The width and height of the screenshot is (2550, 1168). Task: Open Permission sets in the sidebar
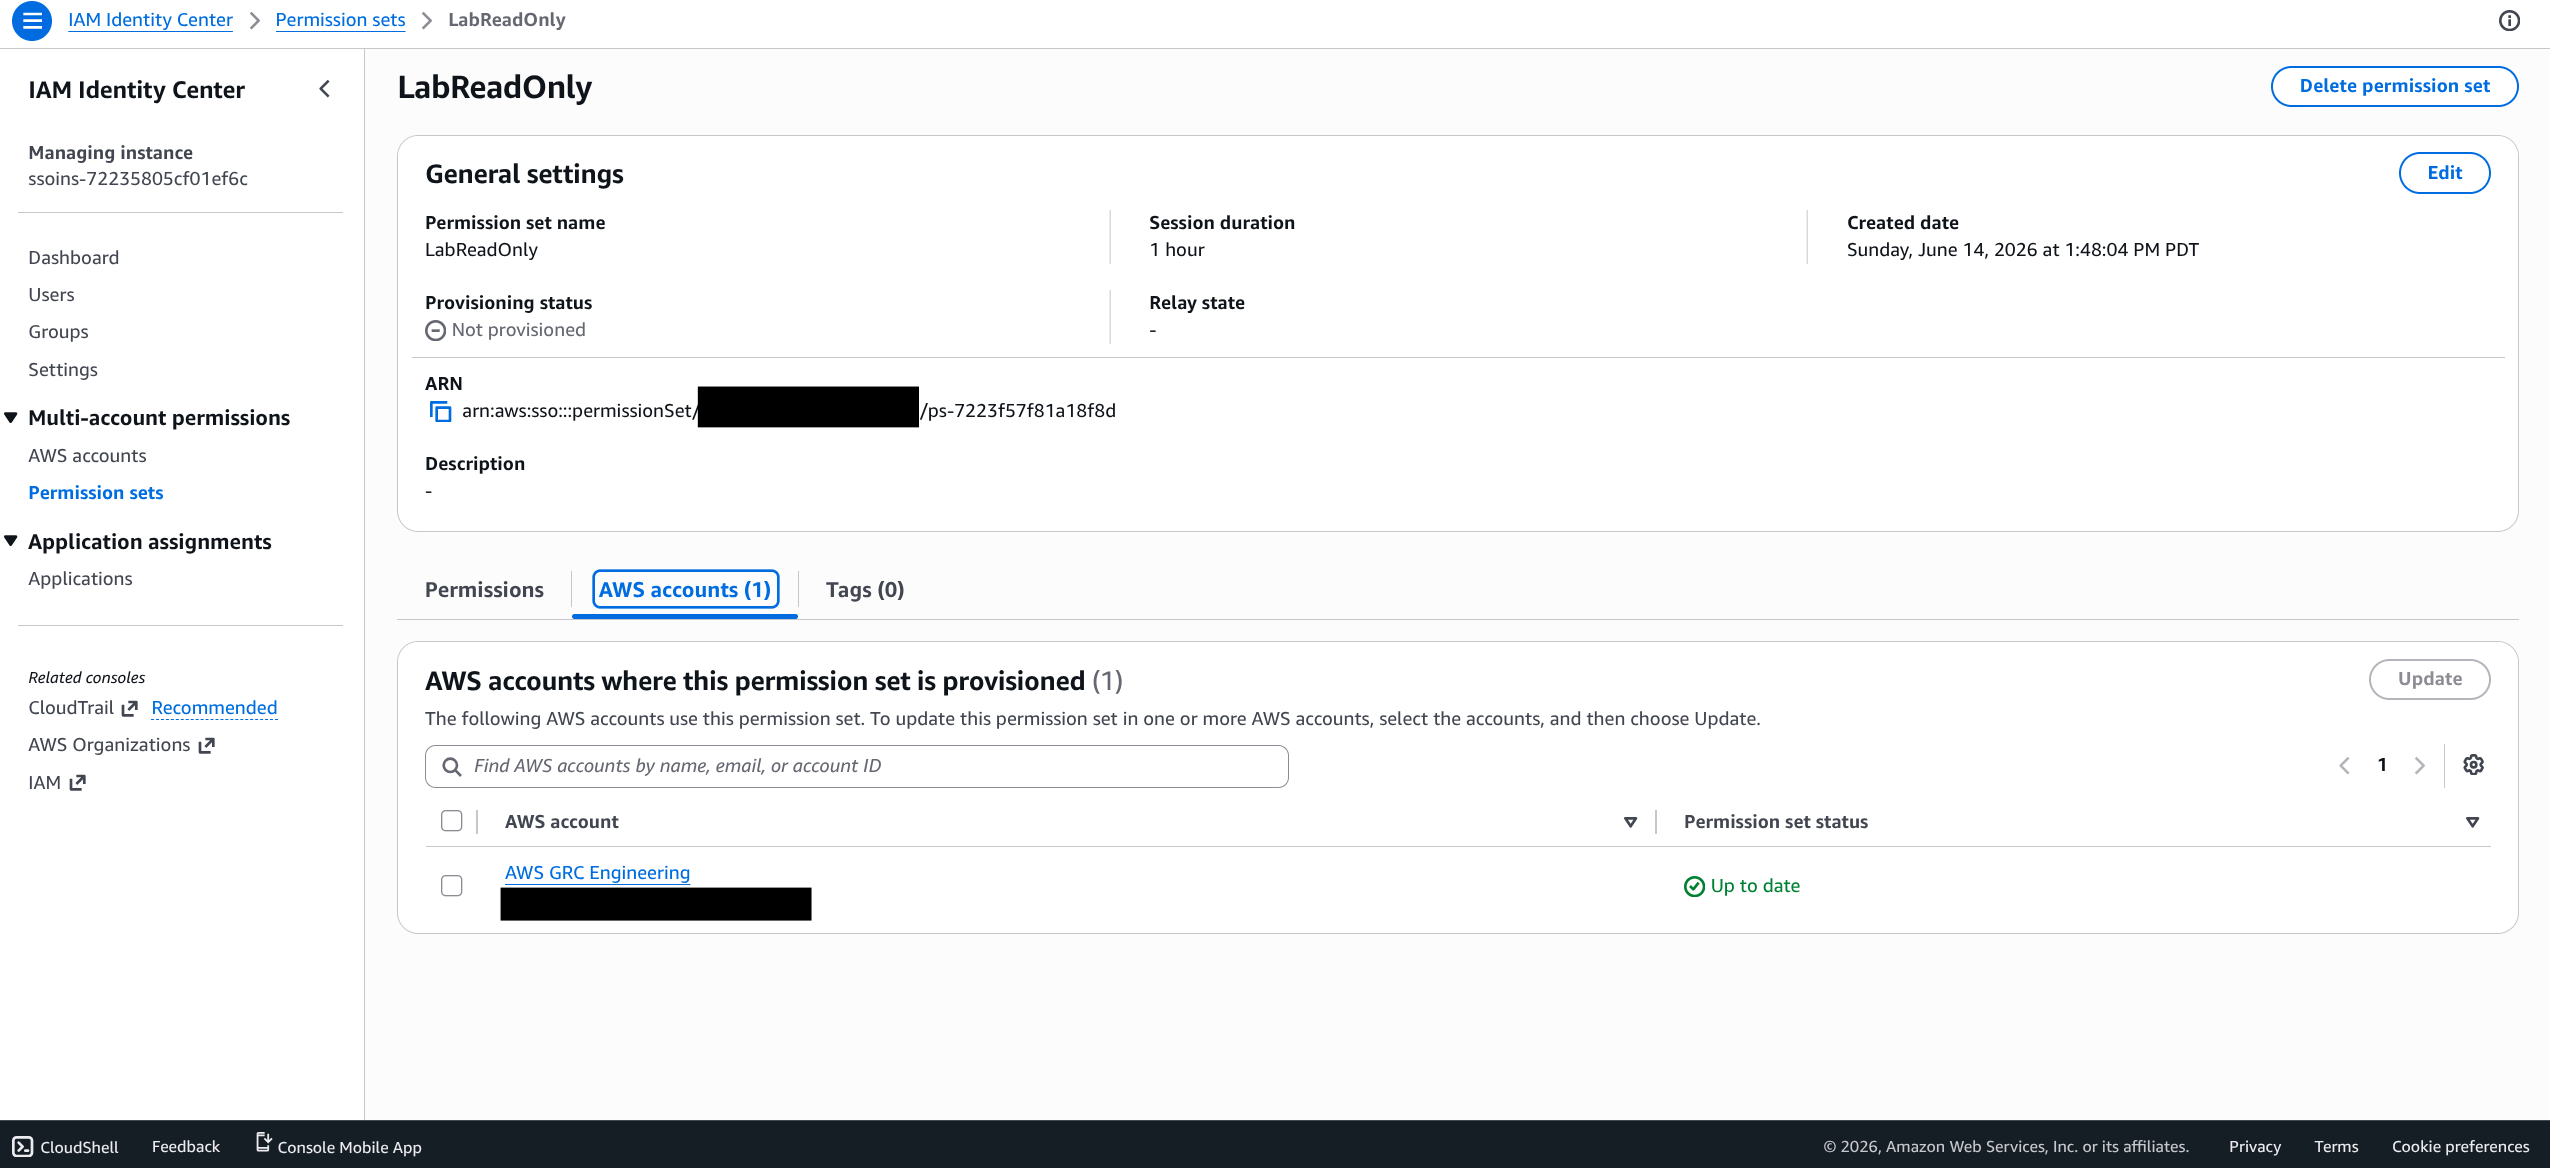point(96,493)
